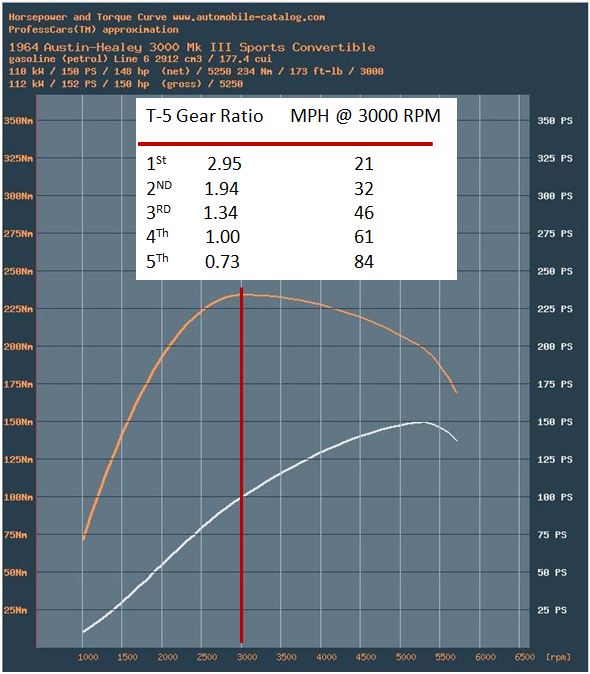Click the "100 PS" power axis label
This screenshot has width=590, height=674.
(555, 497)
